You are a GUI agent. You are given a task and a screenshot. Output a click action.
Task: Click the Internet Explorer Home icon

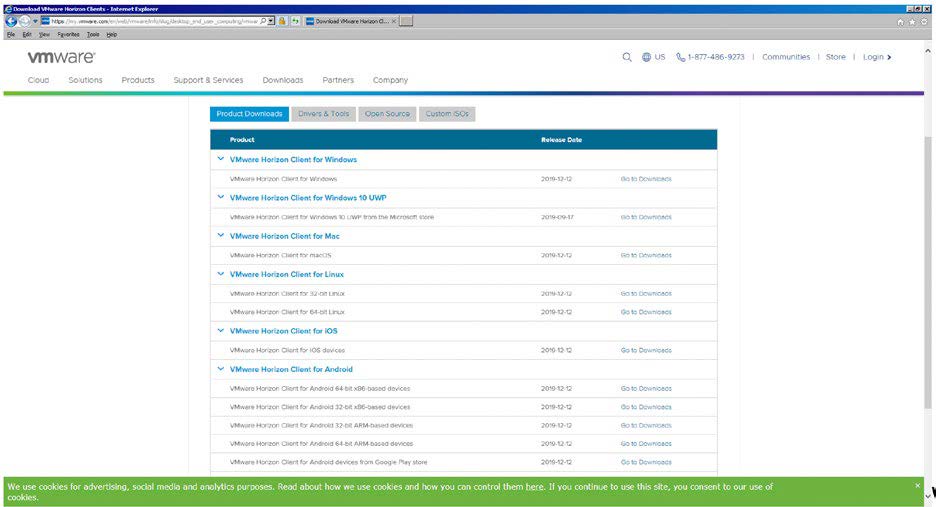coord(900,22)
